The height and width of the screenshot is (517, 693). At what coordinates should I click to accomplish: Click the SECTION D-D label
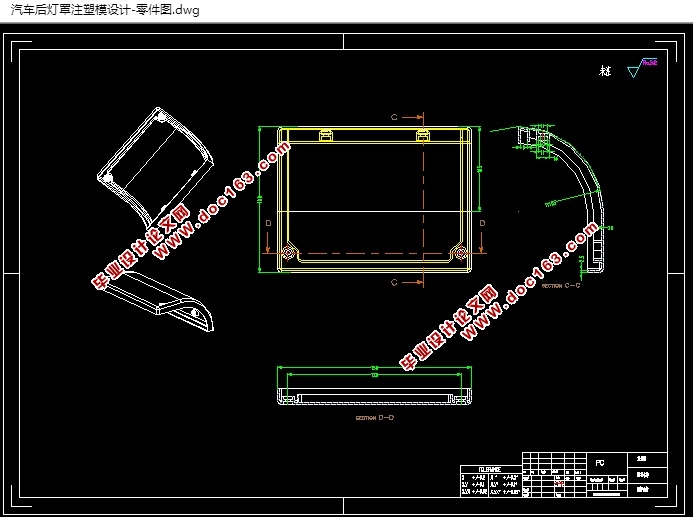coord(375,418)
